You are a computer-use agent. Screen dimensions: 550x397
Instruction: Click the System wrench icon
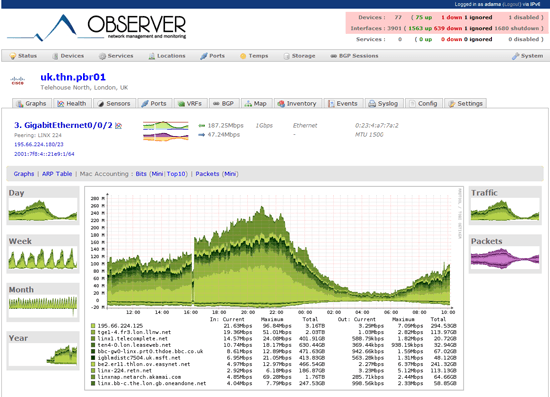(515, 56)
